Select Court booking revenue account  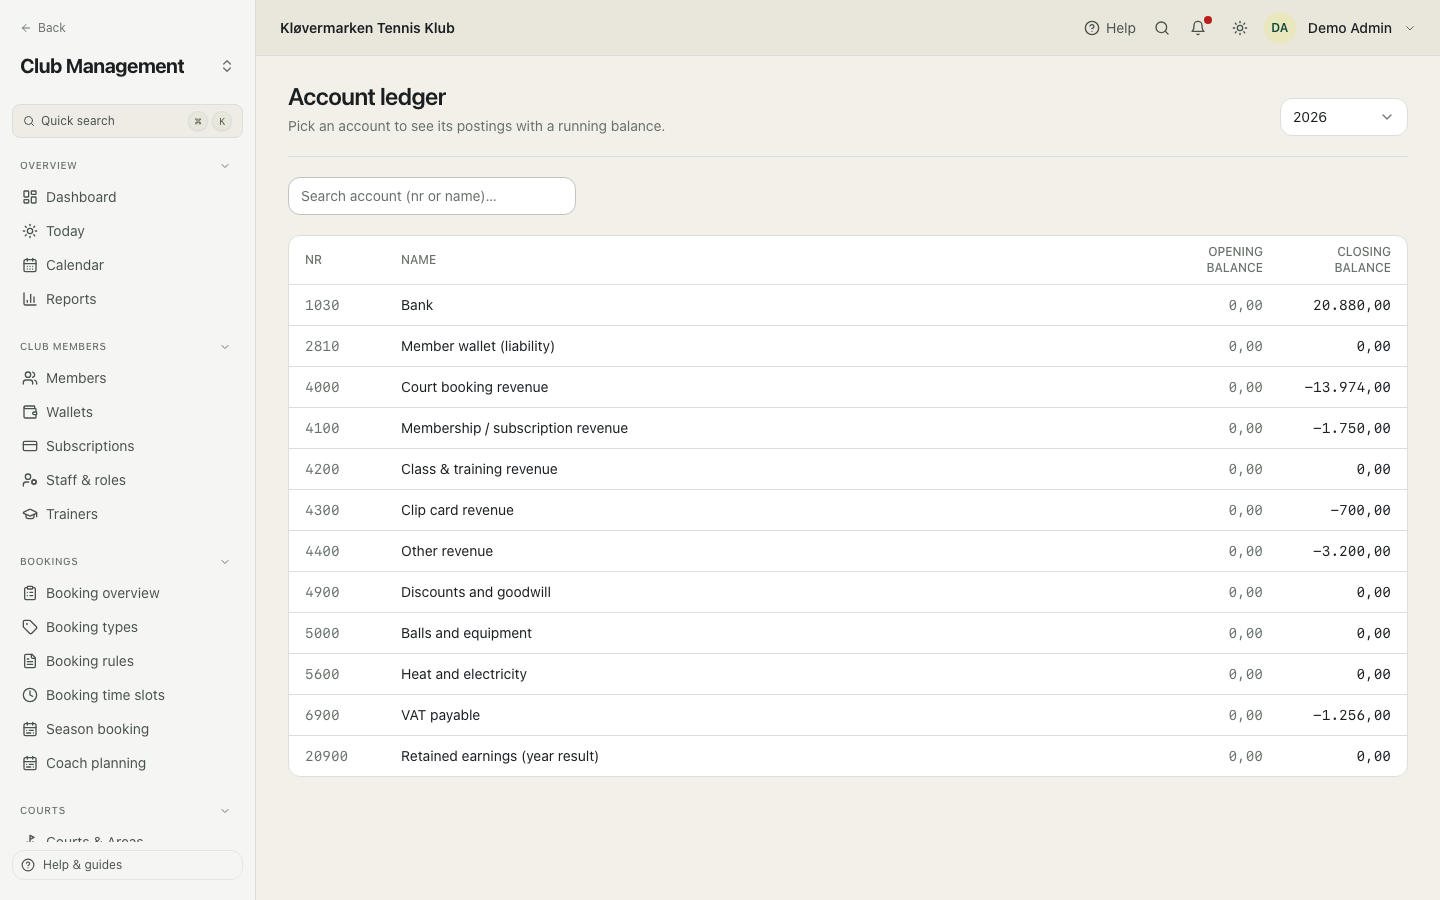[x=848, y=387]
